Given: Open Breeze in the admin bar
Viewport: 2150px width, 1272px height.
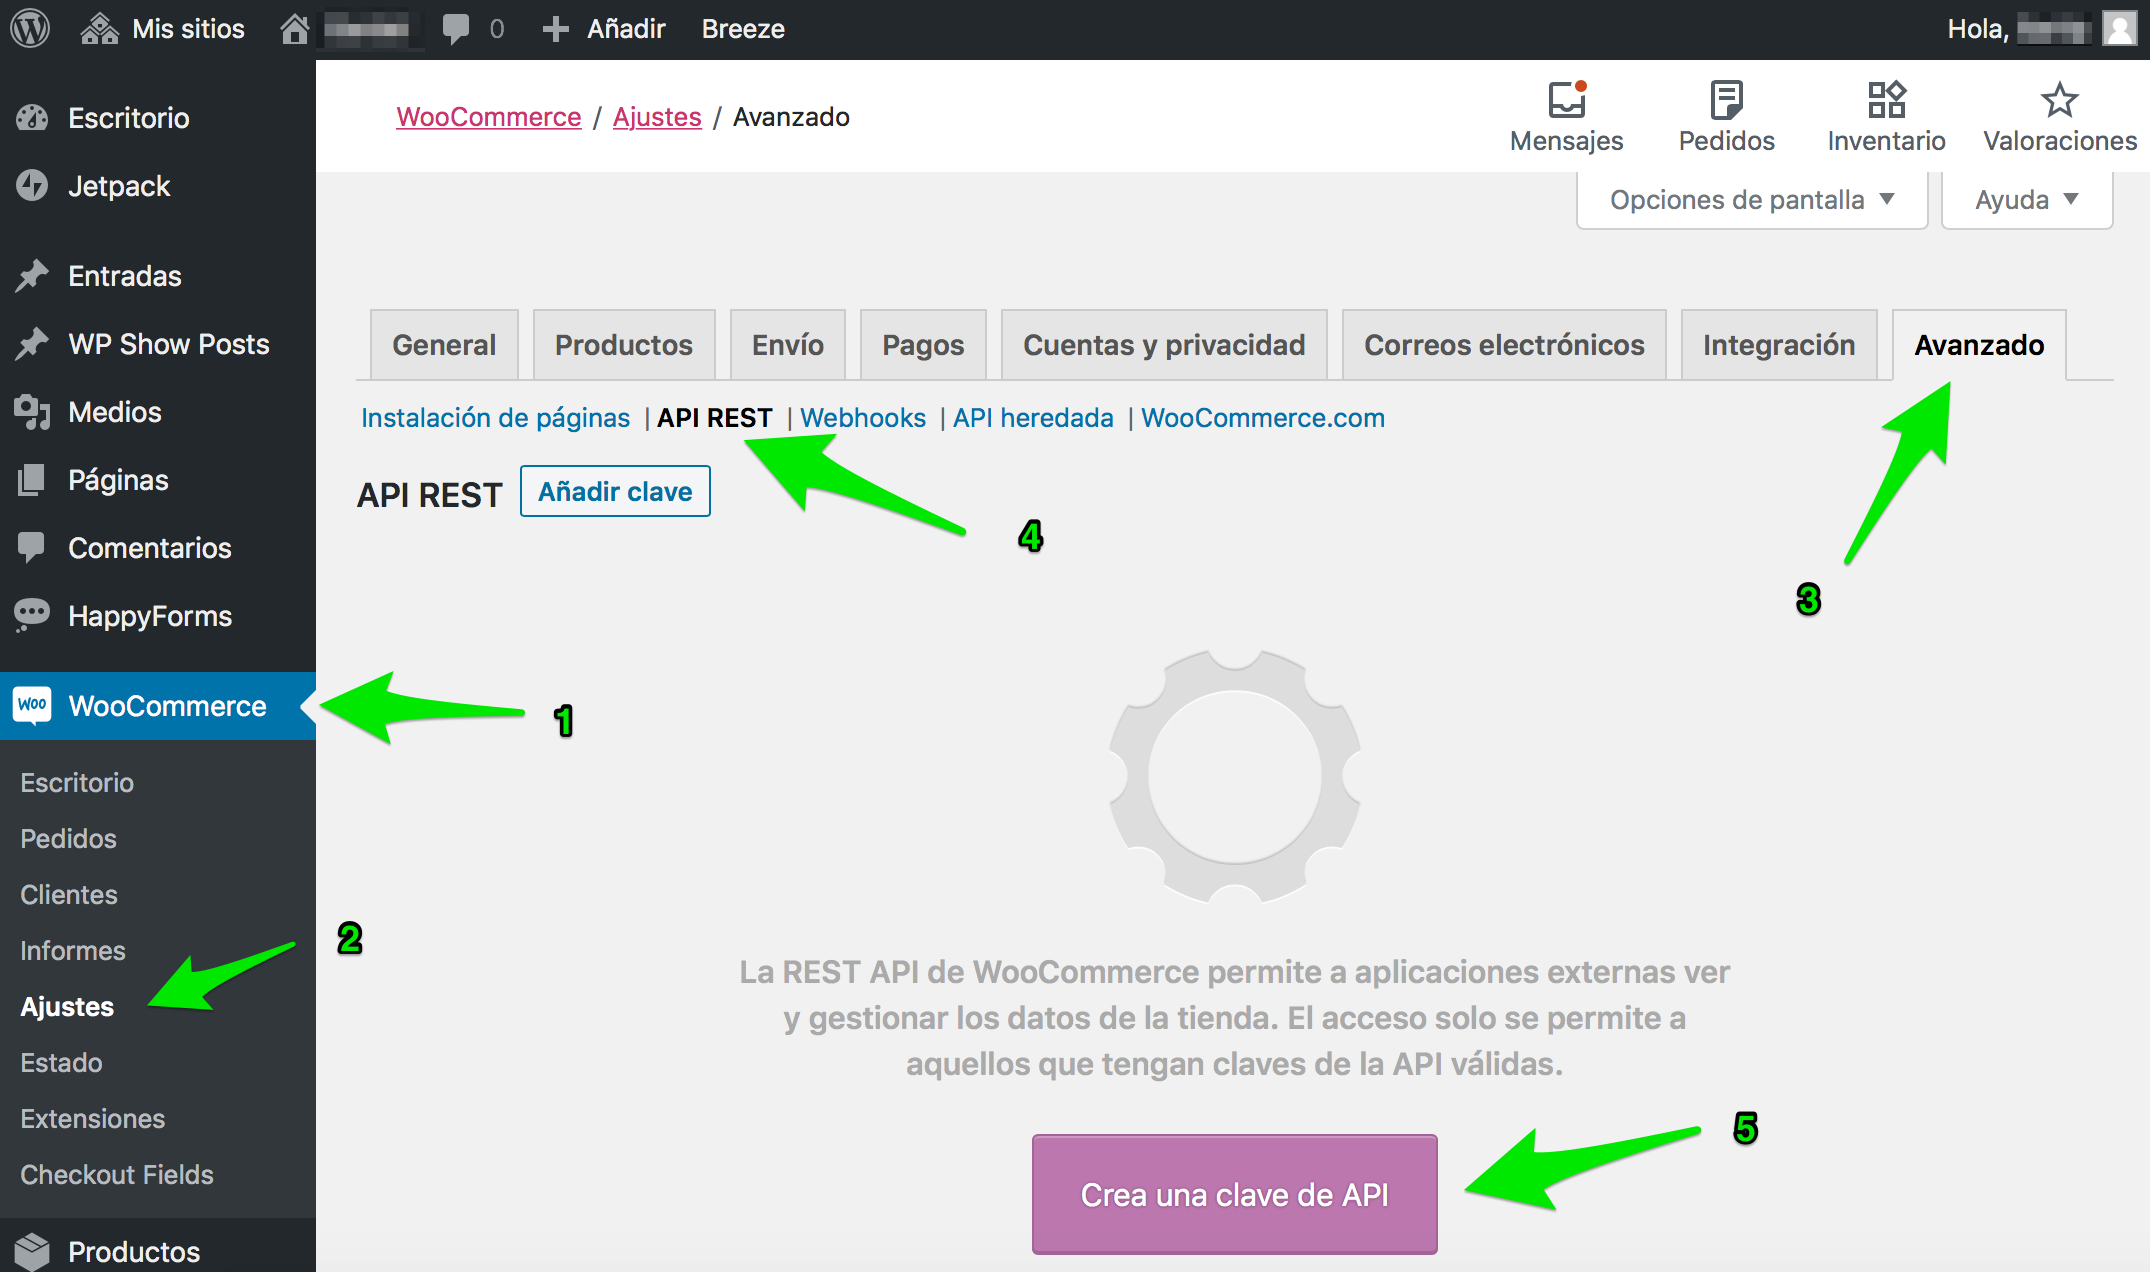Looking at the screenshot, I should pyautogui.click(x=743, y=29).
